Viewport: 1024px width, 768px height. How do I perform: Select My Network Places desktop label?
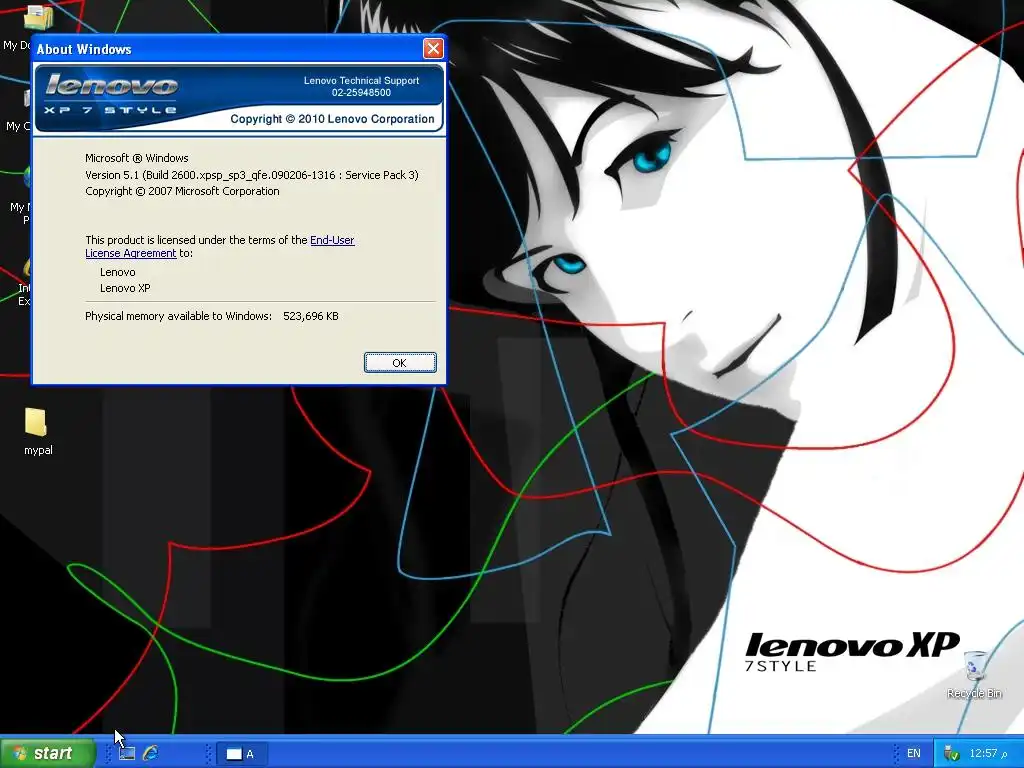click(20, 214)
